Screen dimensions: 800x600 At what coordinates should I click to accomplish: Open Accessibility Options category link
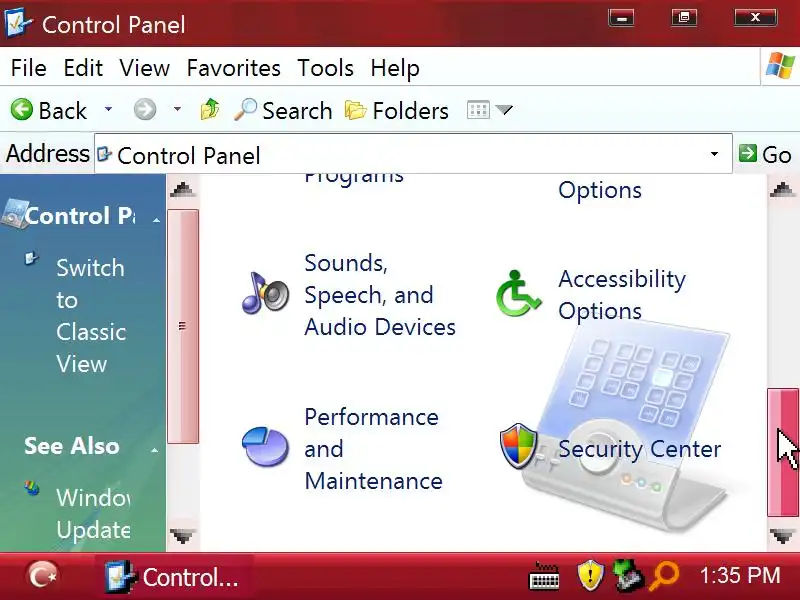point(622,295)
